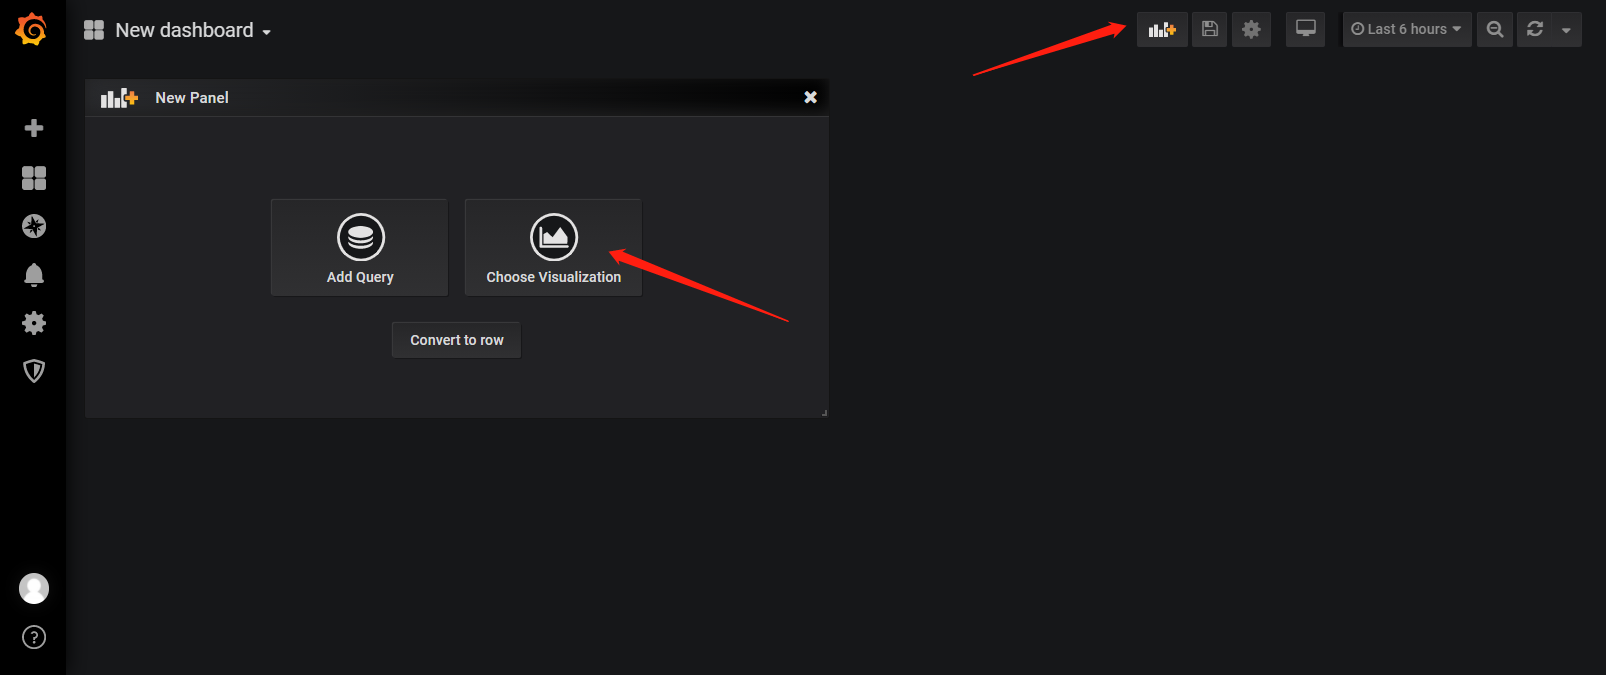Open Explore compass icon in sidebar
The width and height of the screenshot is (1606, 675).
tap(34, 226)
